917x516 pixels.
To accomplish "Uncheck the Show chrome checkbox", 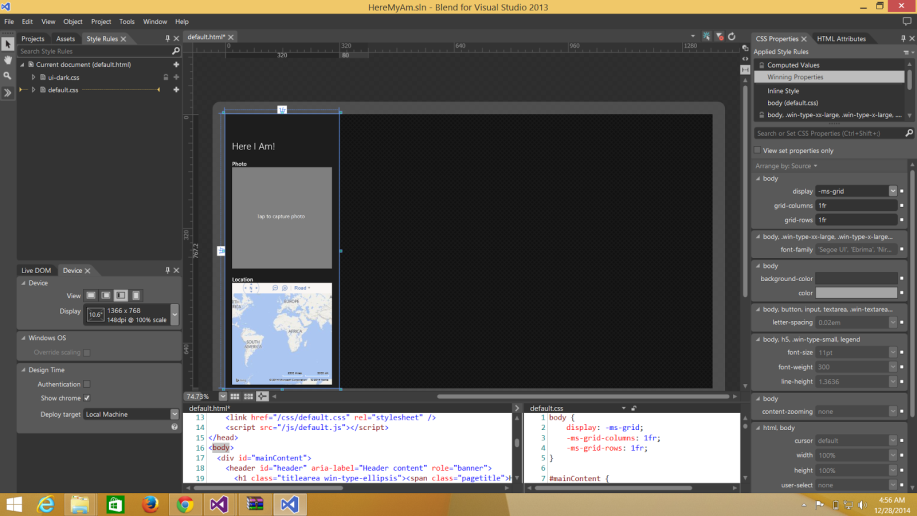I will (87, 398).
